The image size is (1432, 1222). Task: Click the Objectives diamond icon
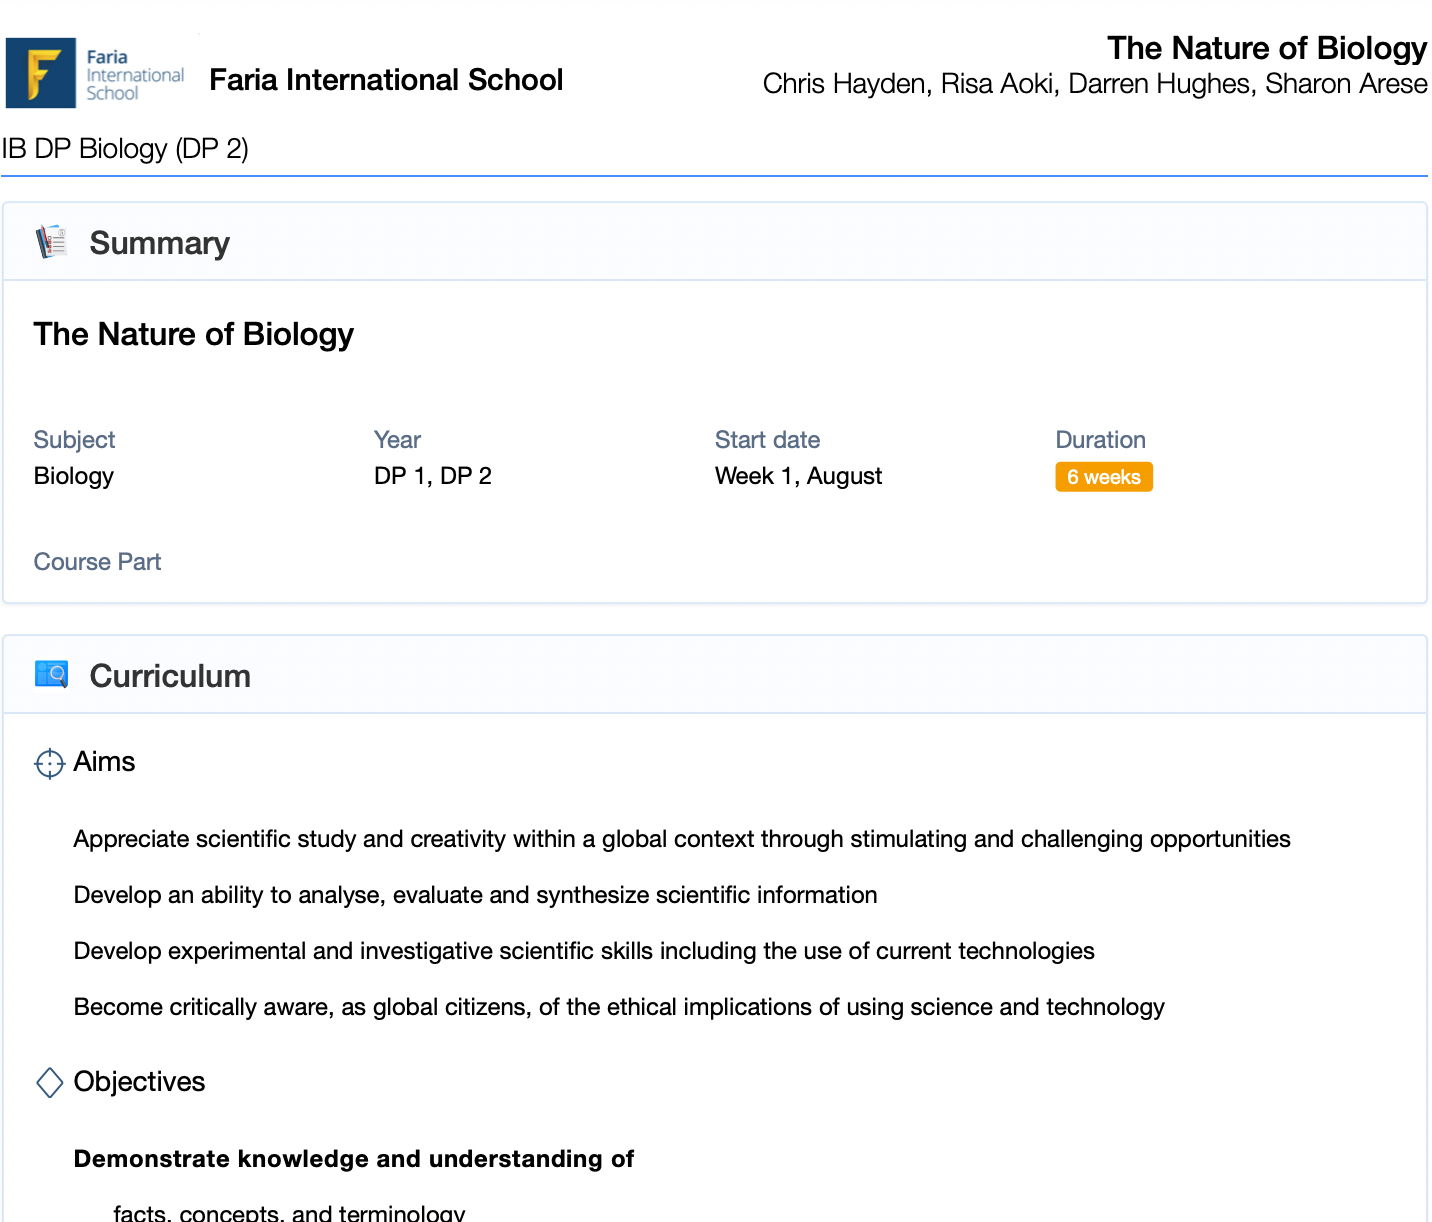coord(49,1082)
